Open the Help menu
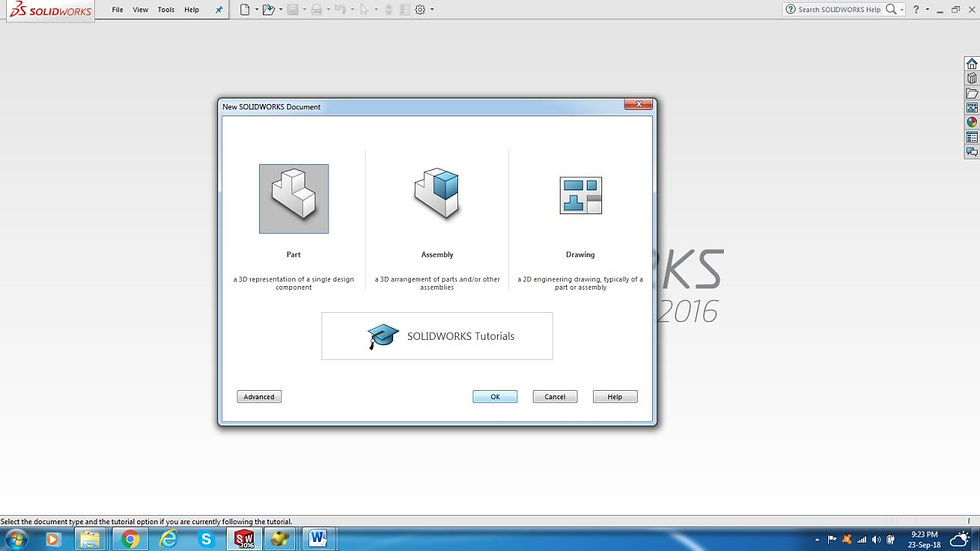 coord(192,9)
